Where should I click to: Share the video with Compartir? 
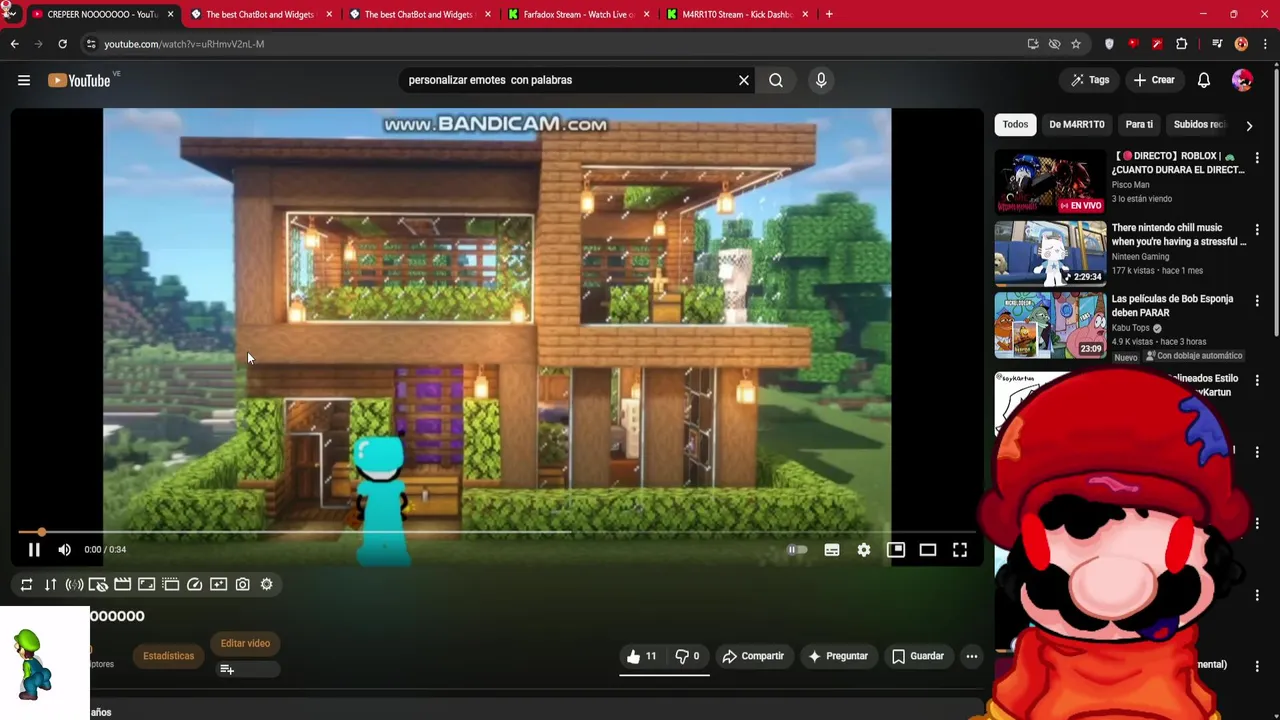pos(753,657)
